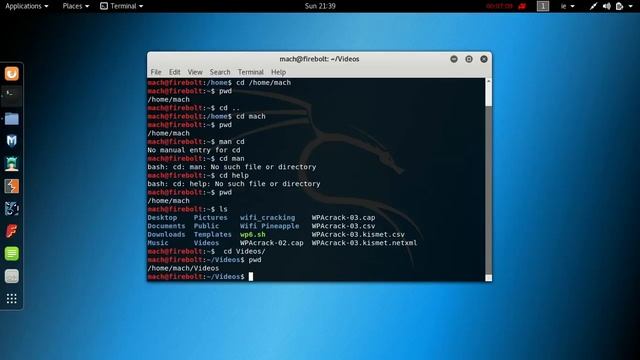Click the 'cd Videos/' command text
This screenshot has height=360, width=640.
click(x=244, y=251)
